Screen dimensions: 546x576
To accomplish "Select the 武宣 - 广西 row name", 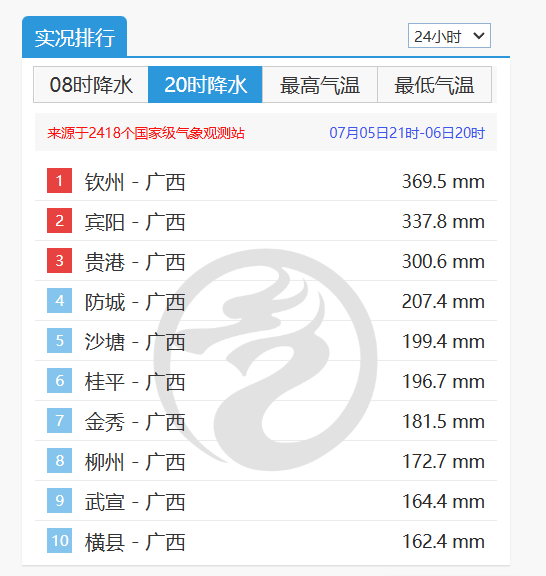I will pos(135,502).
